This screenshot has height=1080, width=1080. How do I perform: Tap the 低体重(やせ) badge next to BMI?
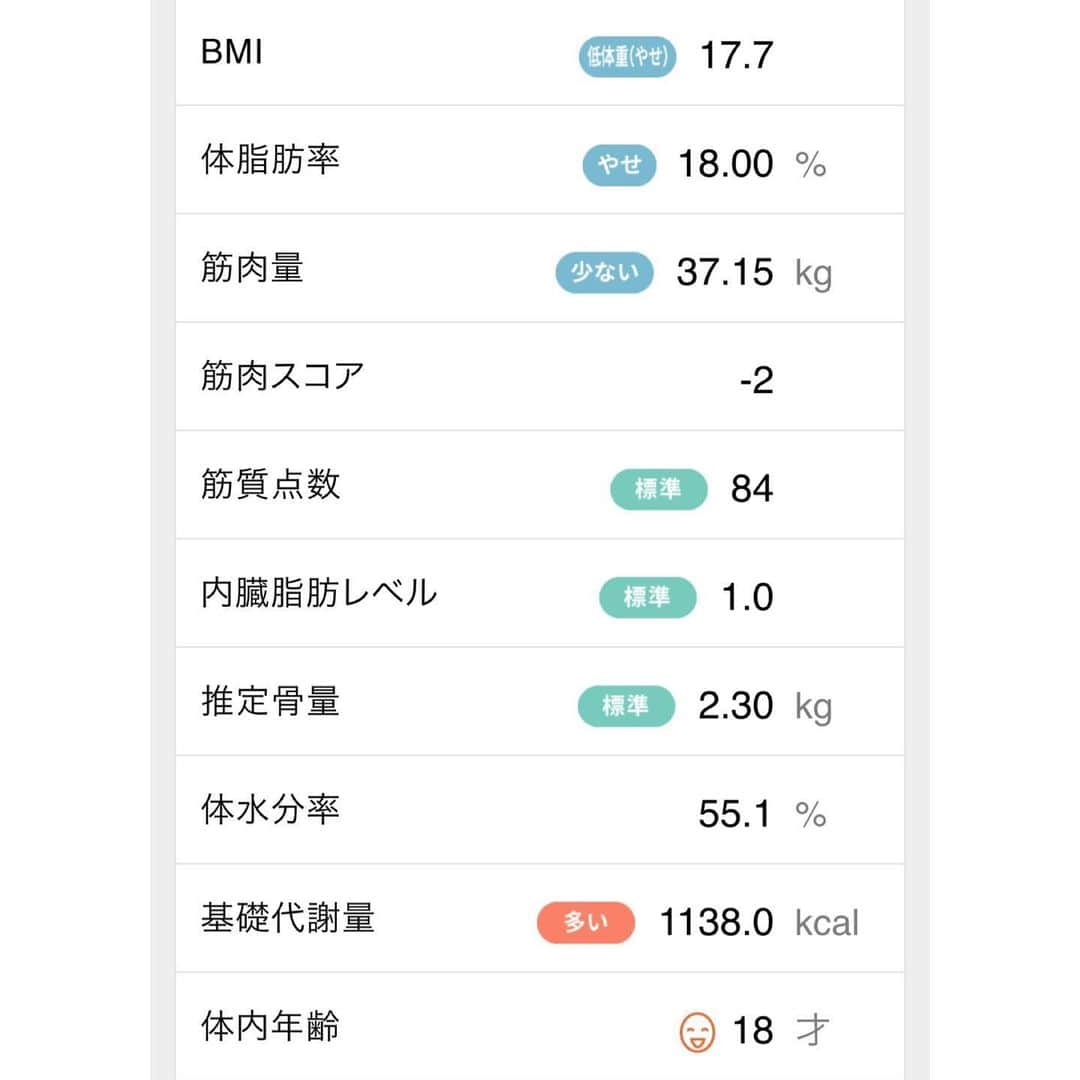click(627, 56)
